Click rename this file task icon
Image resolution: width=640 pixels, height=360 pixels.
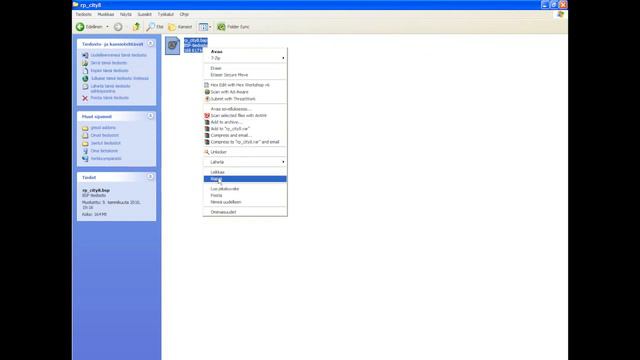click(x=85, y=55)
